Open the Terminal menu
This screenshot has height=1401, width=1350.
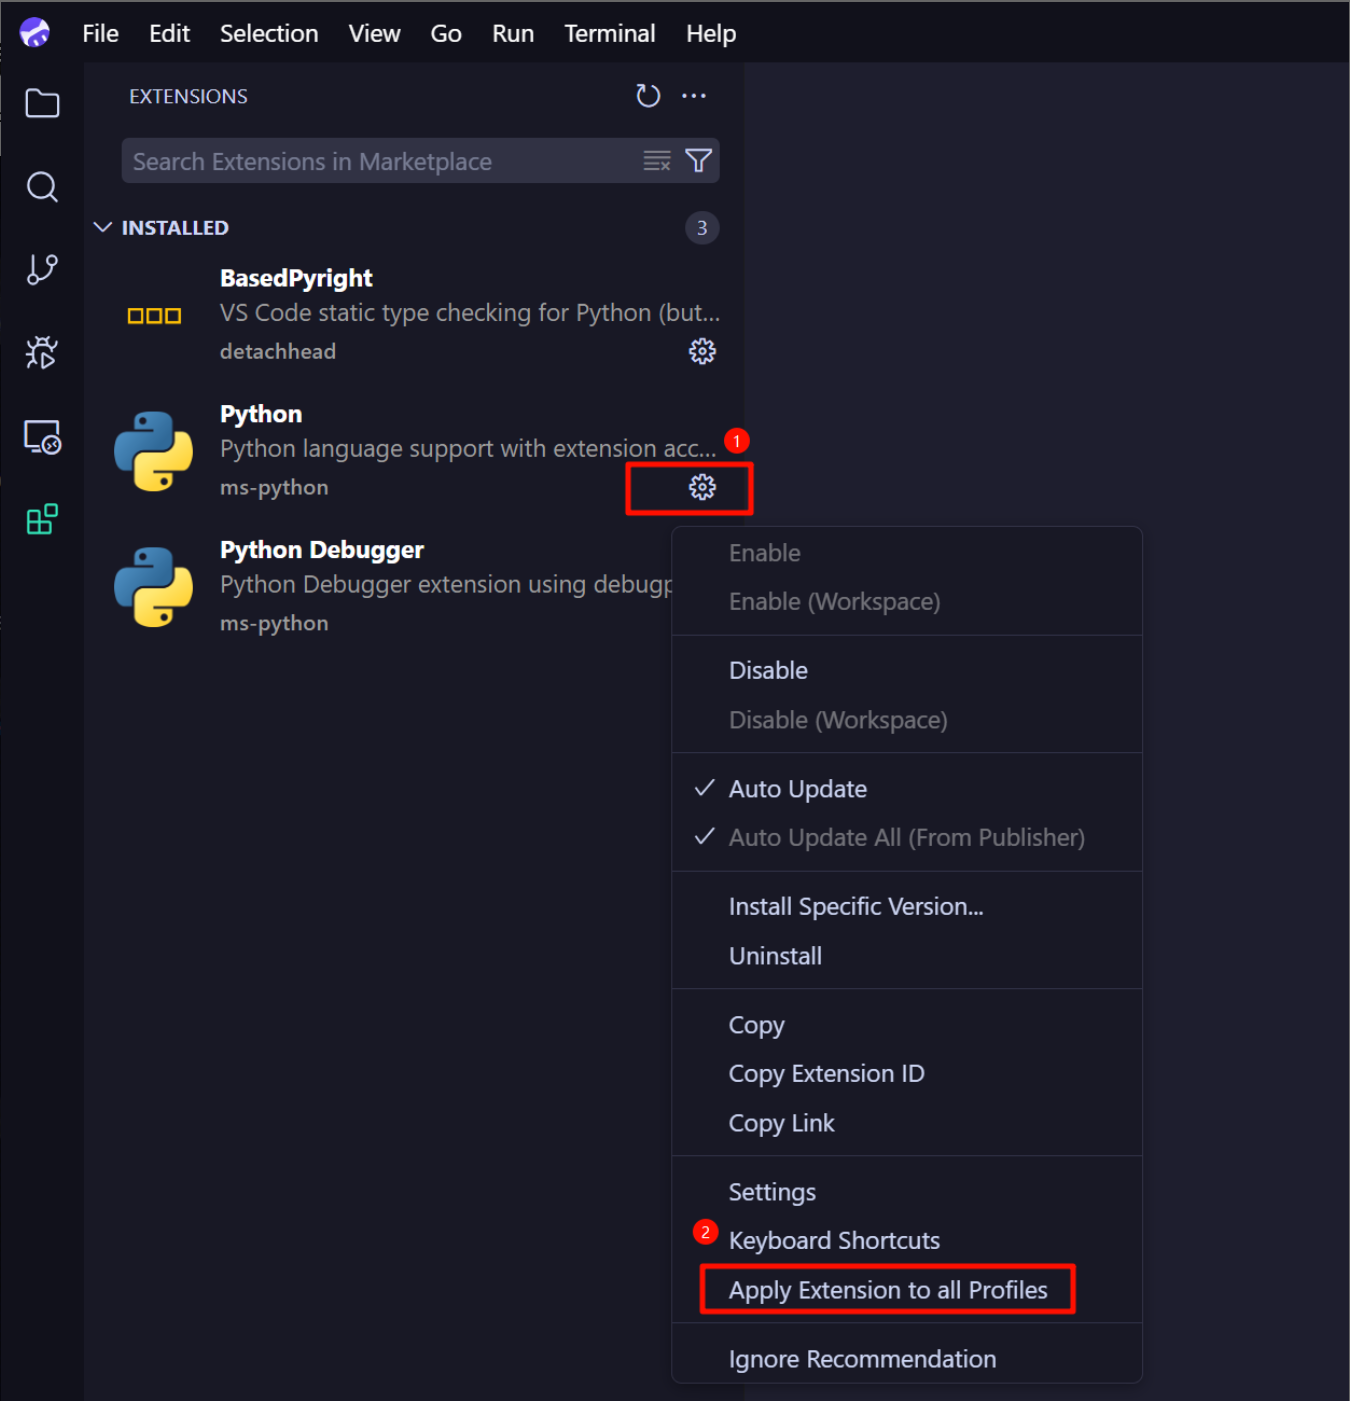pos(609,33)
